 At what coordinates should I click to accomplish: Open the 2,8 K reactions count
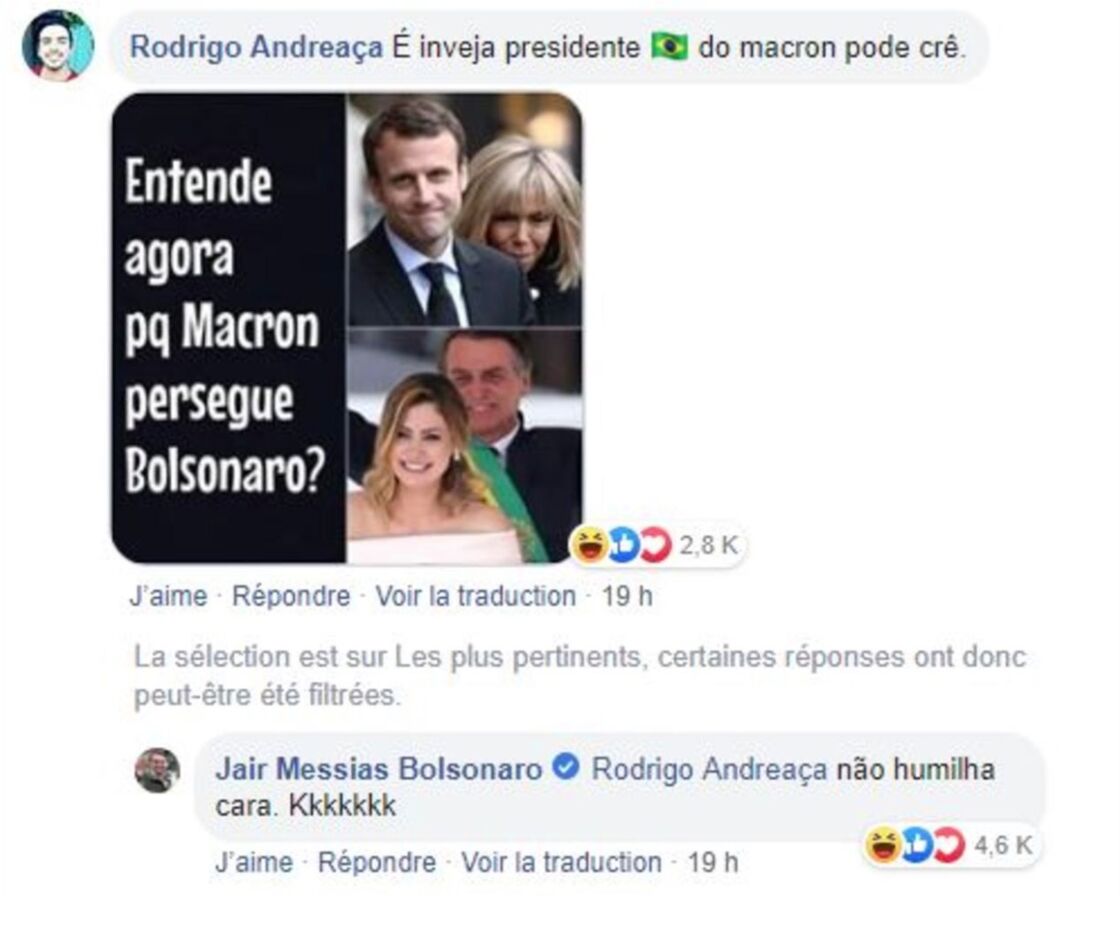pos(709,546)
